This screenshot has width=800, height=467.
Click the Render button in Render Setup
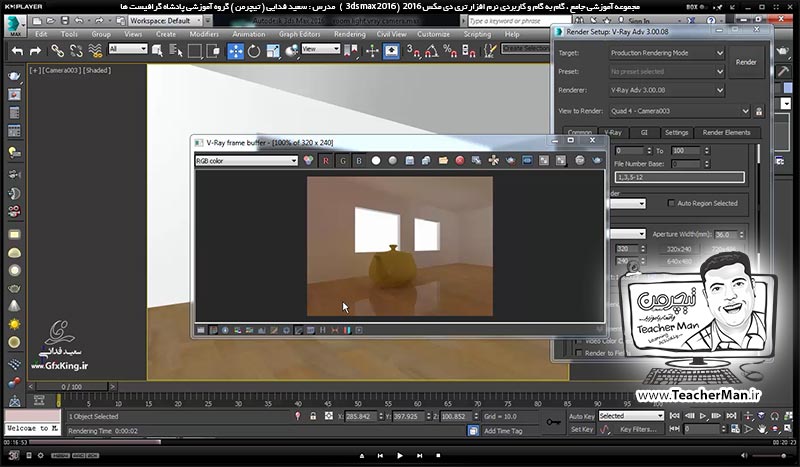[746, 62]
